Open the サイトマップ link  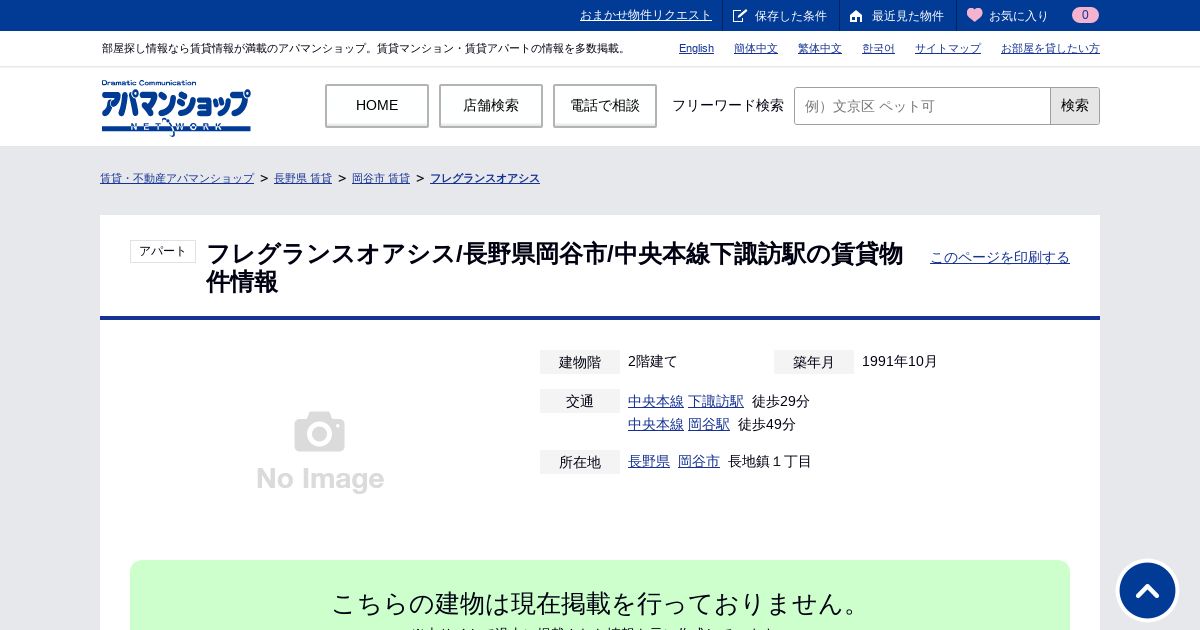click(x=948, y=48)
